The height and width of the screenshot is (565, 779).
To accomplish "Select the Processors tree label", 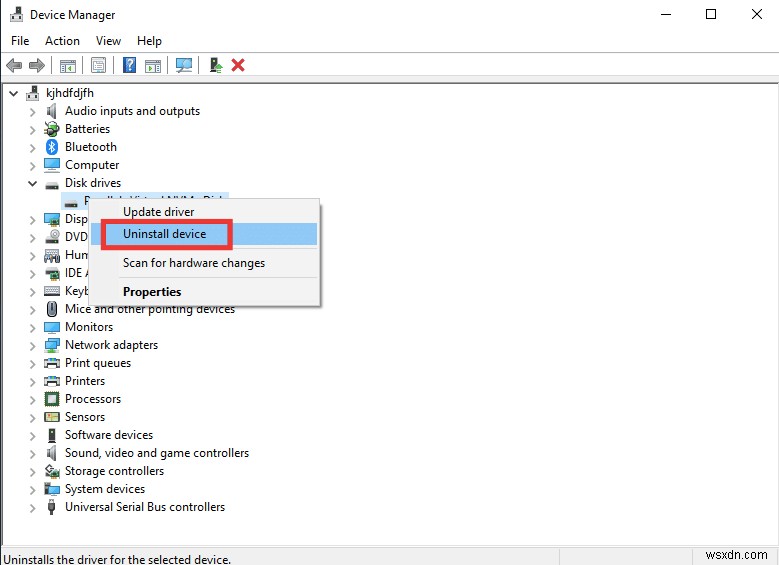I will pyautogui.click(x=93, y=399).
